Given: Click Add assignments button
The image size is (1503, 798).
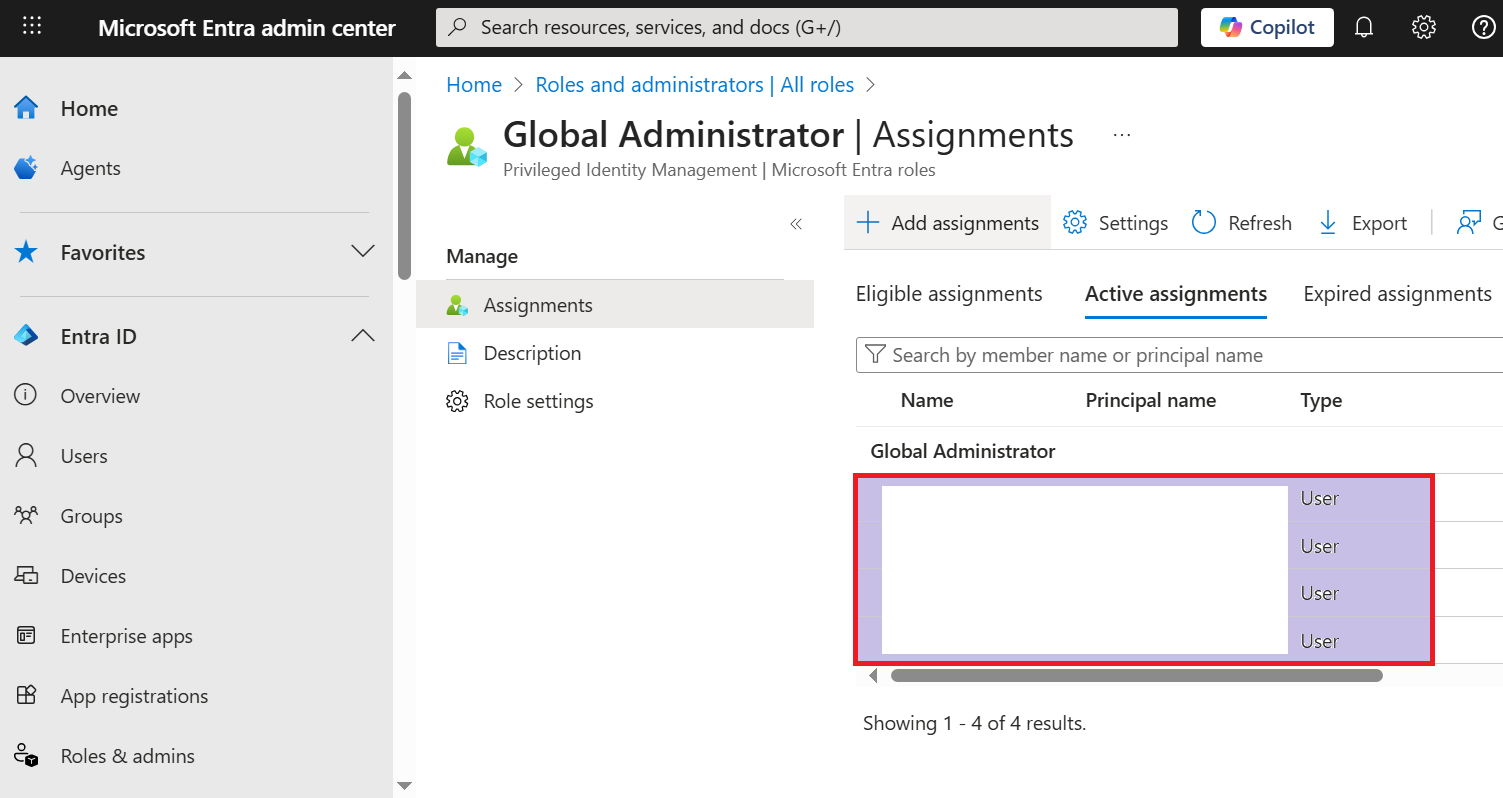Looking at the screenshot, I should 948,223.
